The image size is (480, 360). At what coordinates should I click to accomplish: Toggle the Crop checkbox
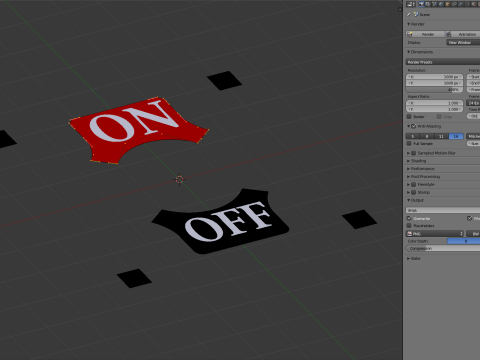tap(439, 116)
